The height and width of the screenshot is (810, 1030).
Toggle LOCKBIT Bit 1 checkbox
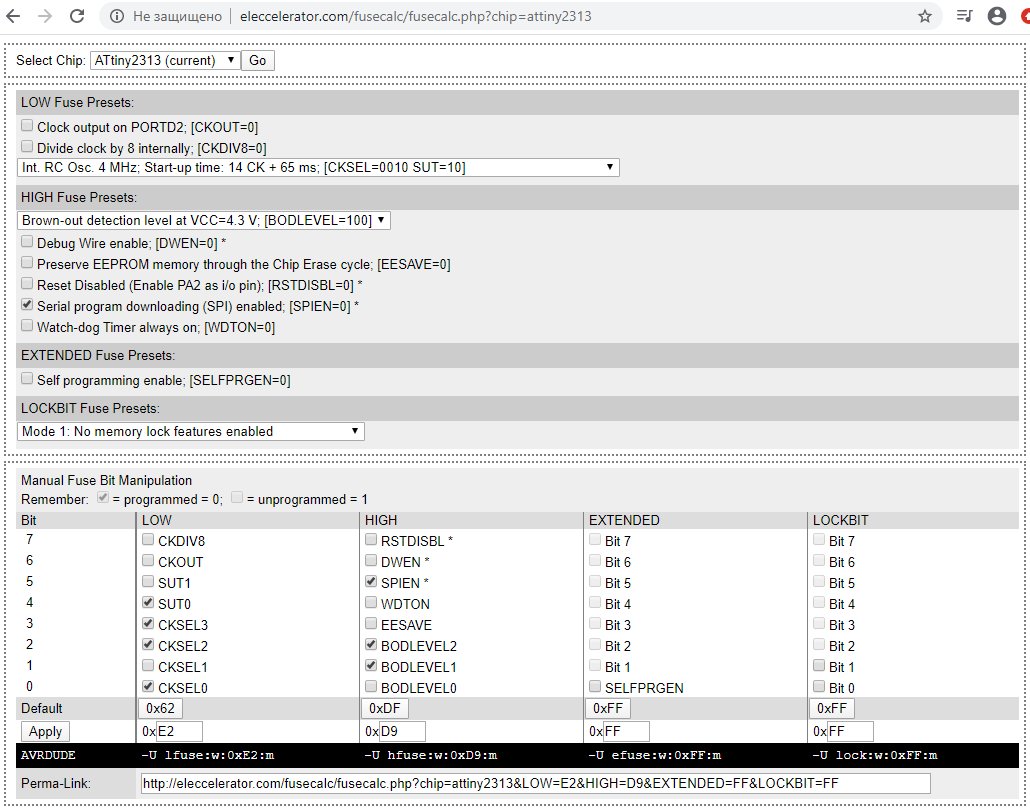[x=819, y=665]
